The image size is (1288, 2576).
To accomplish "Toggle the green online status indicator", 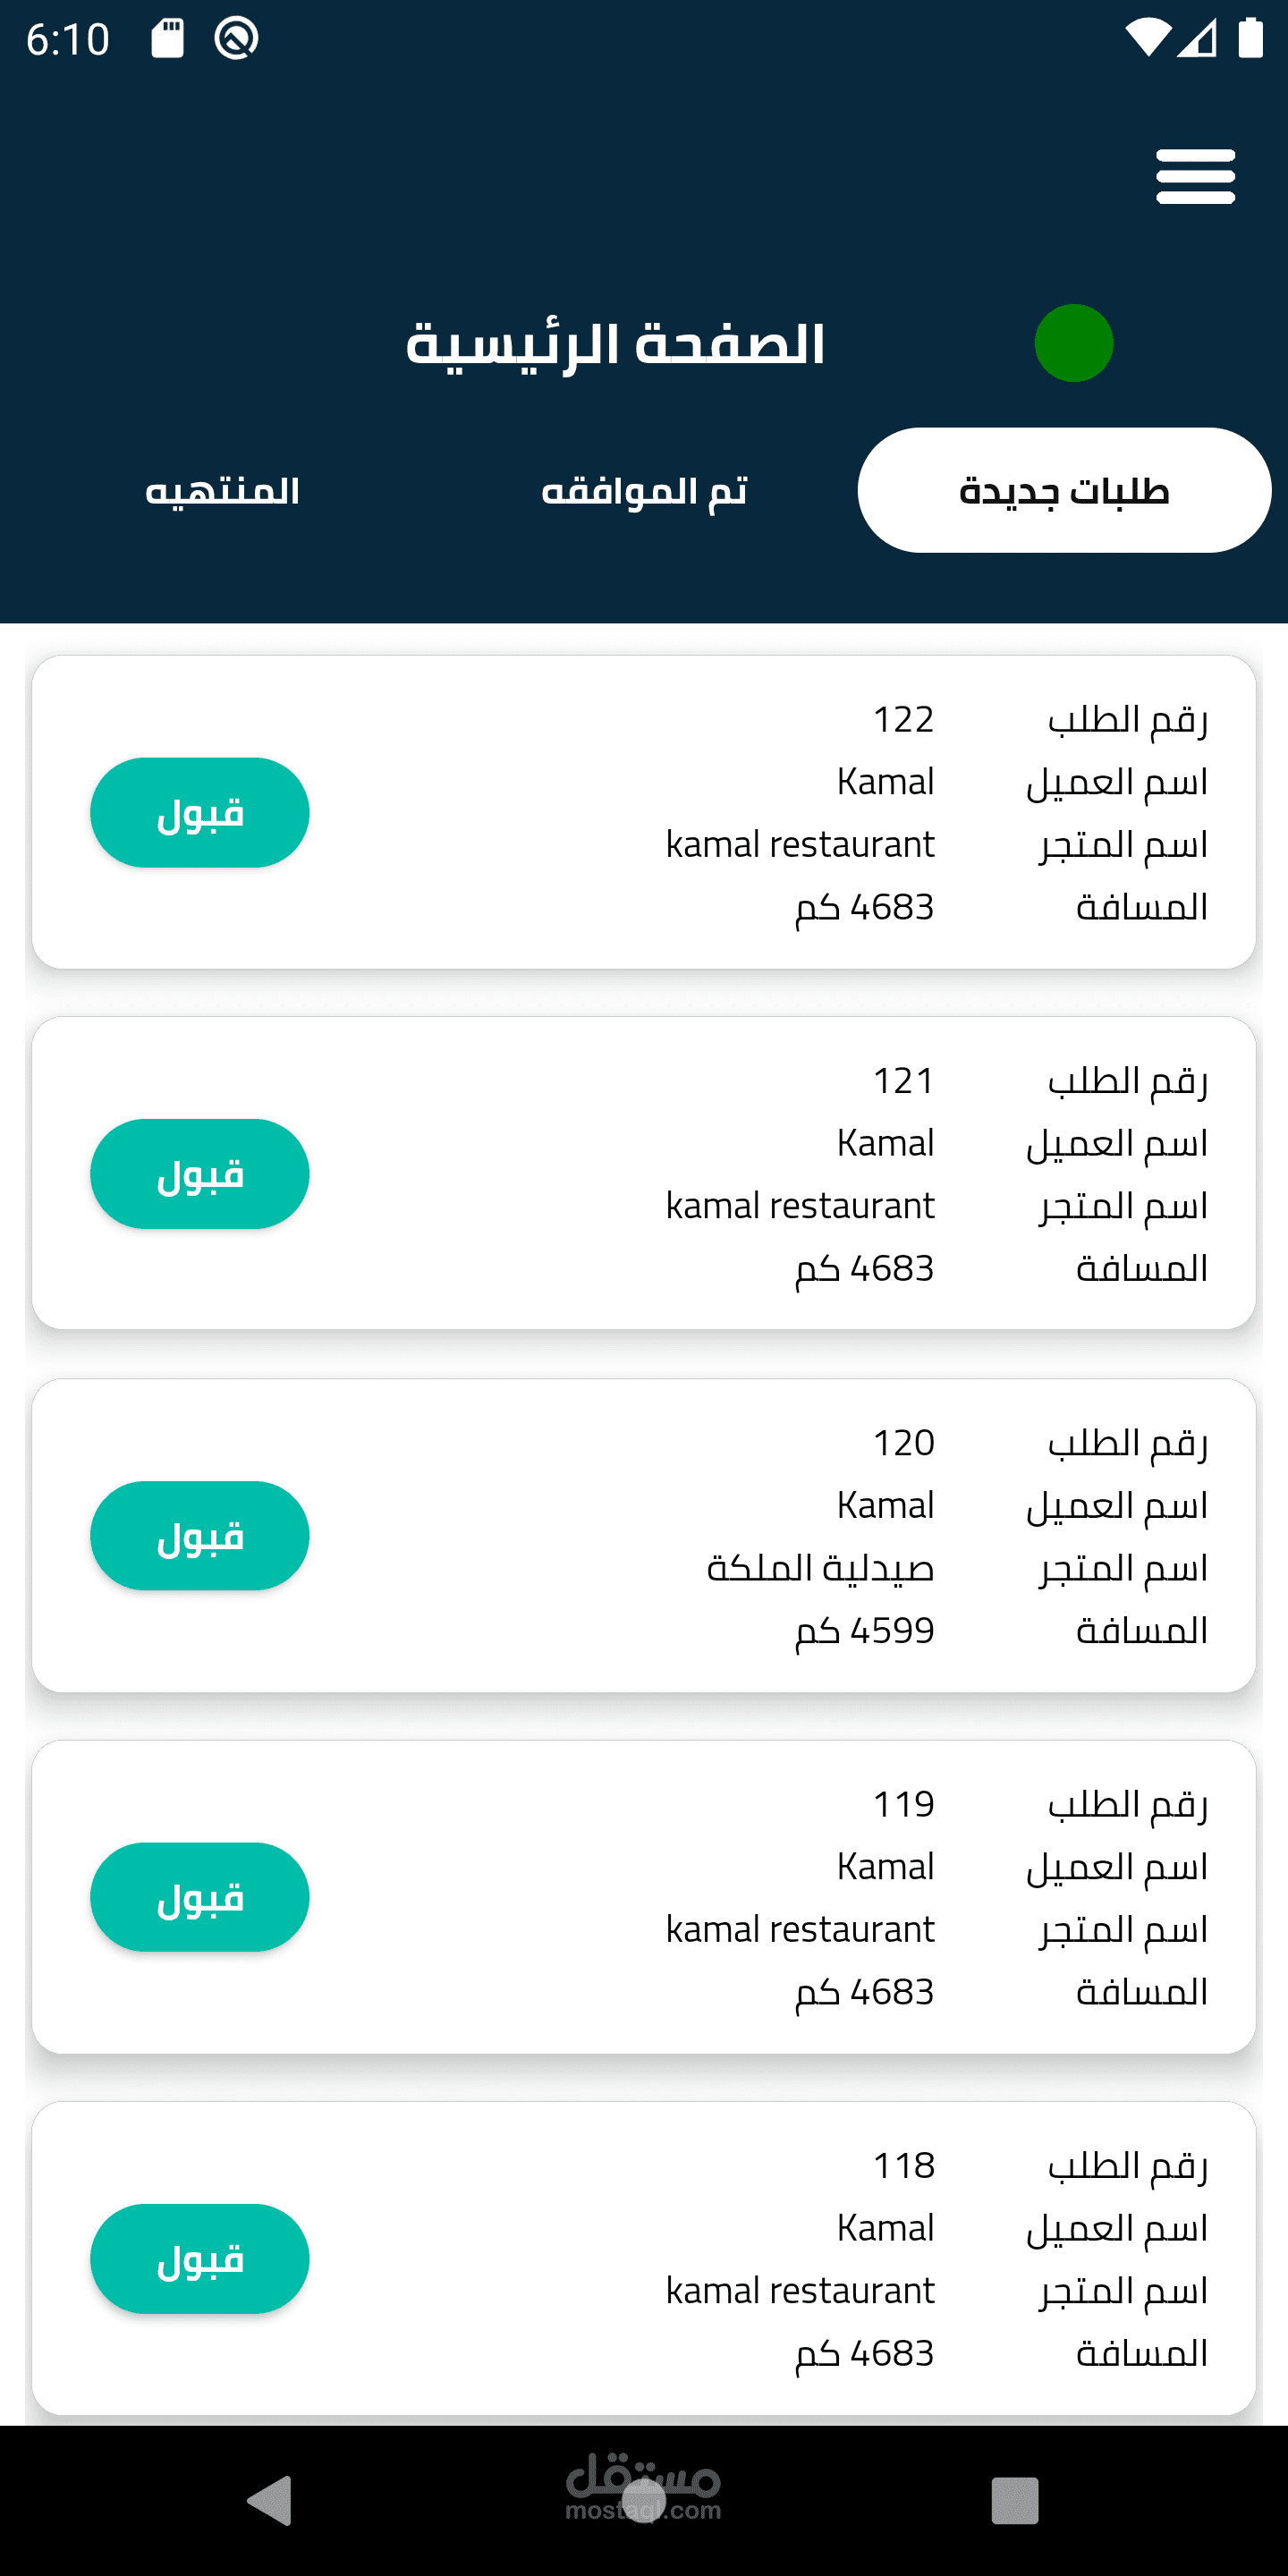I will (x=1074, y=343).
